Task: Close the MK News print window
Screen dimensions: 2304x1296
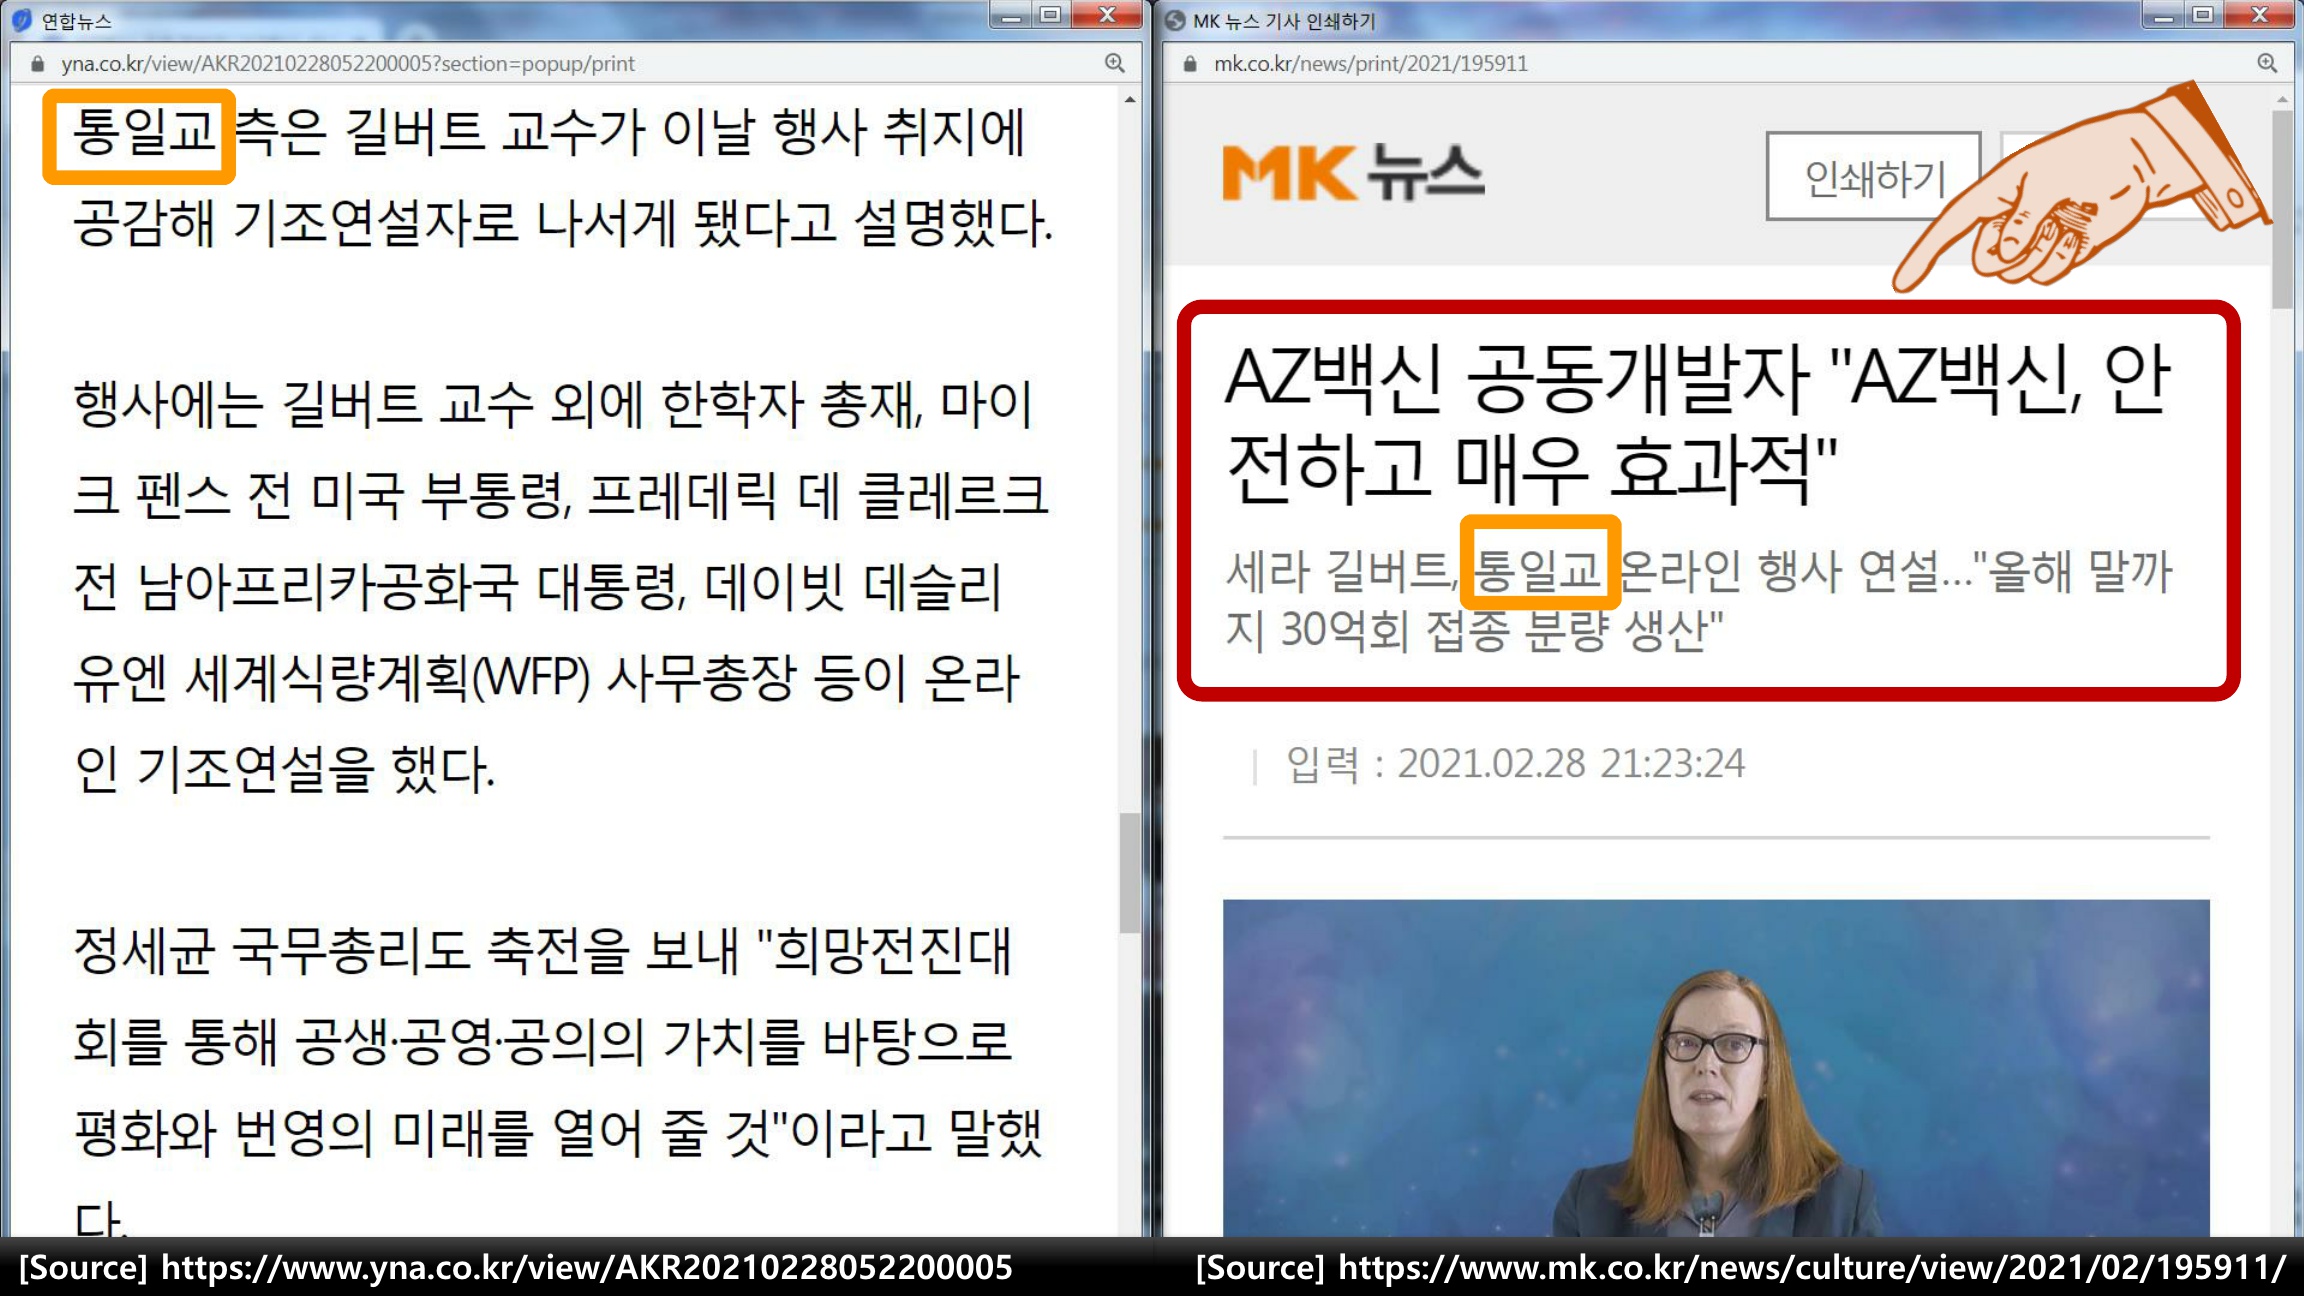Action: coord(2260,15)
